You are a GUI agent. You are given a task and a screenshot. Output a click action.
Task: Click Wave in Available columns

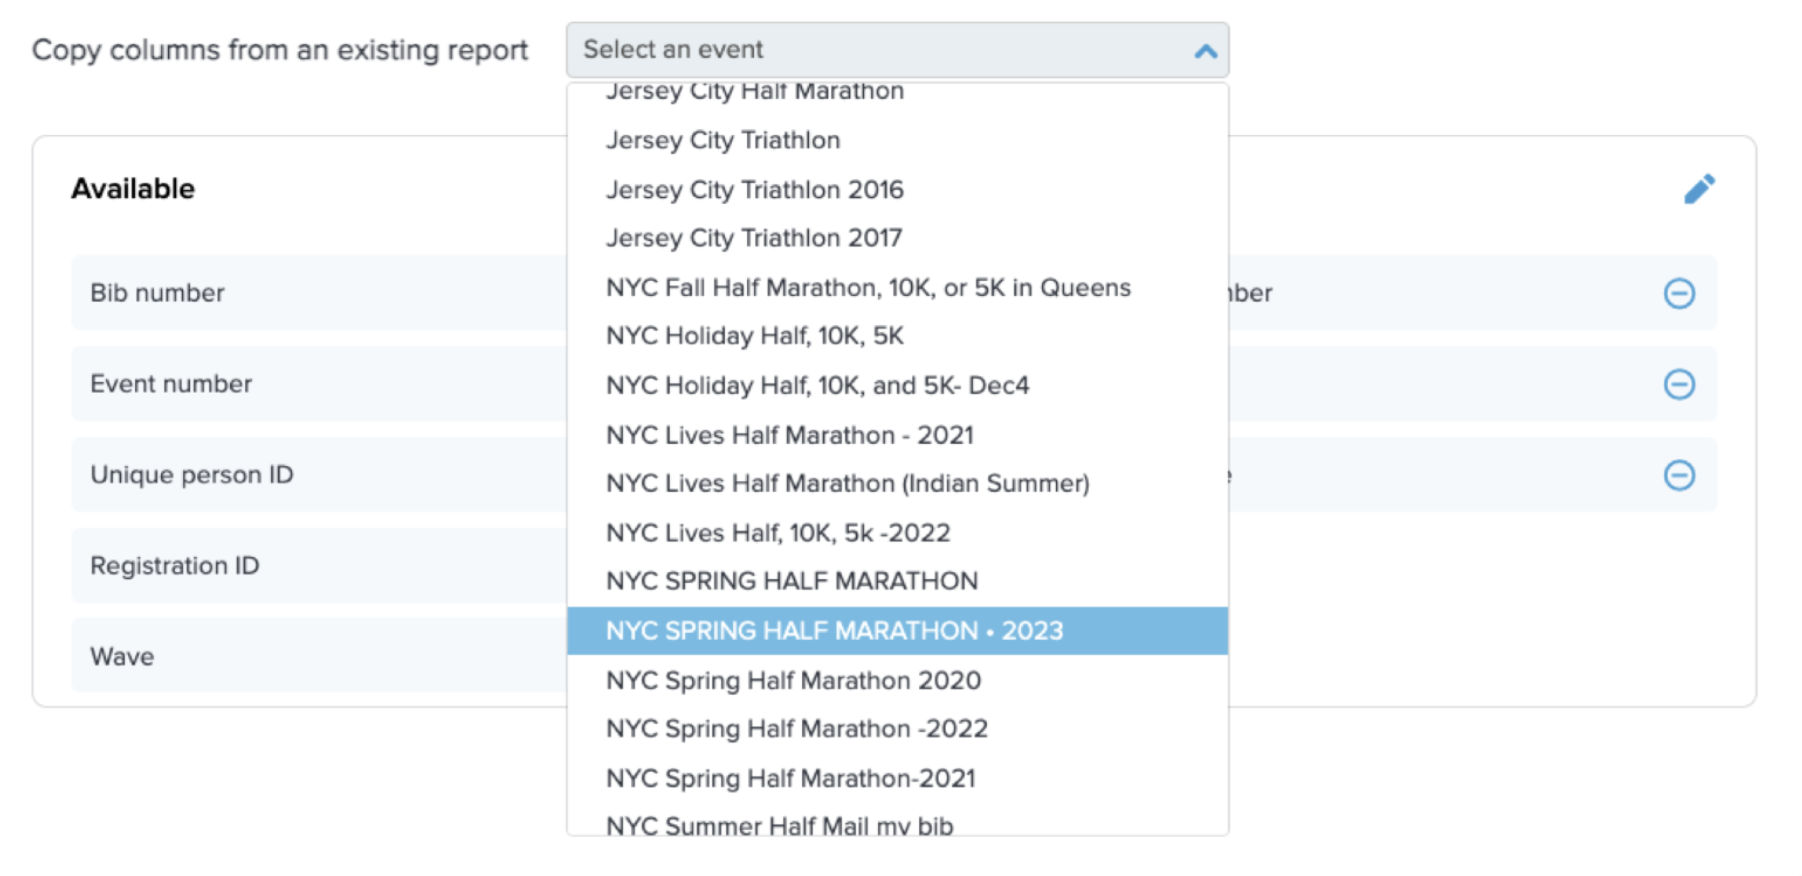[122, 657]
